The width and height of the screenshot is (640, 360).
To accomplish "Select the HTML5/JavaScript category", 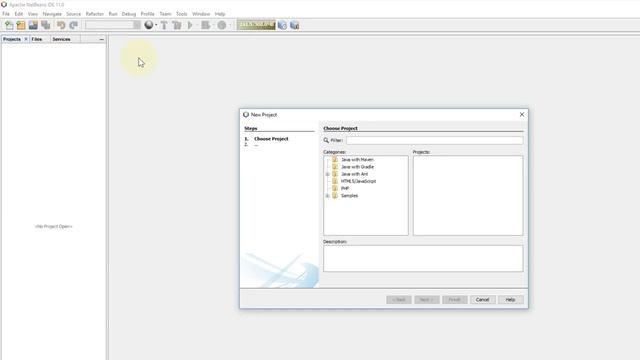I will (358, 181).
